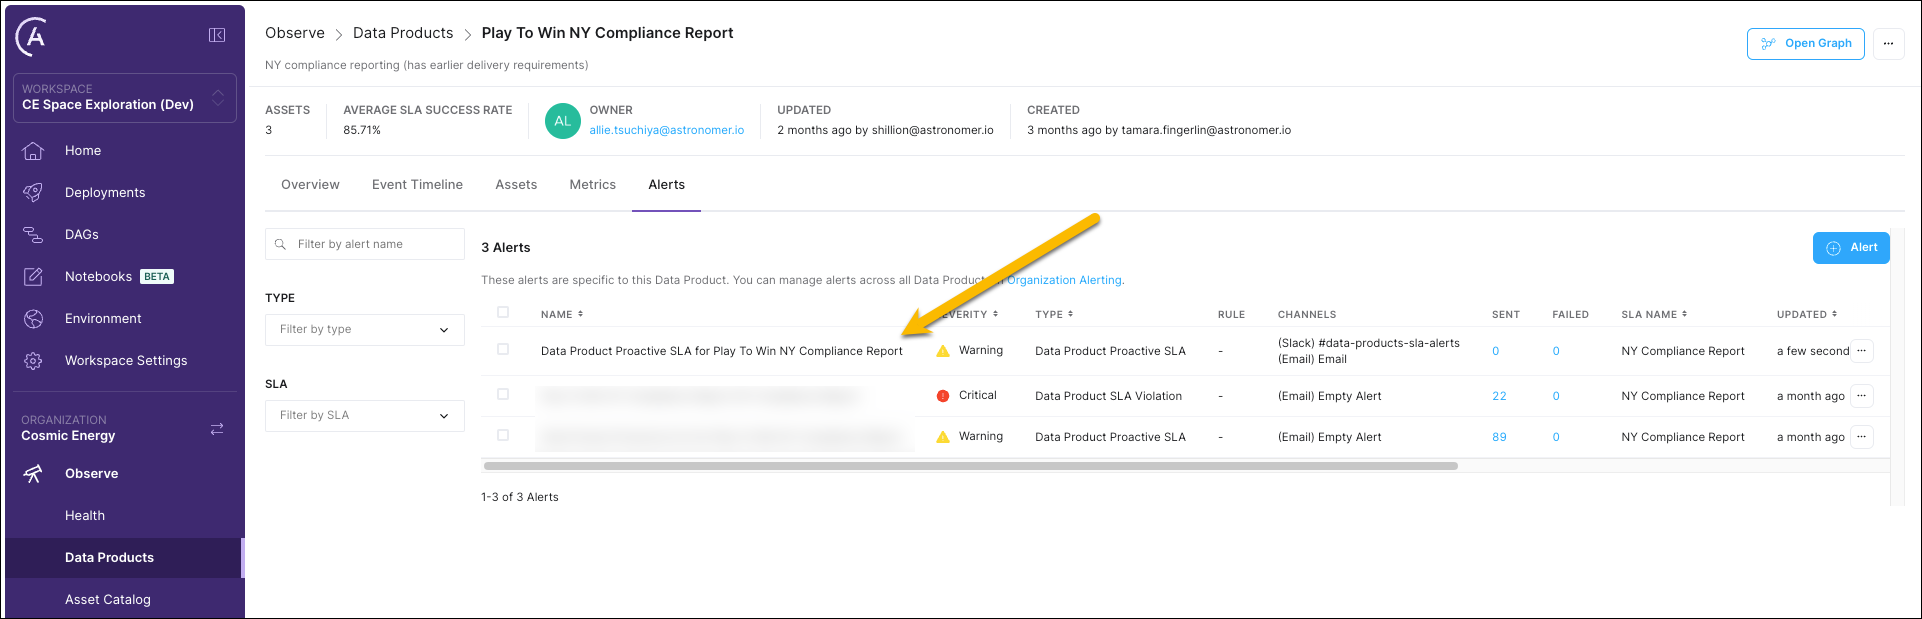Open Workspace Settings via the gear icon
Viewport: 1922px width, 619px height.
33,361
